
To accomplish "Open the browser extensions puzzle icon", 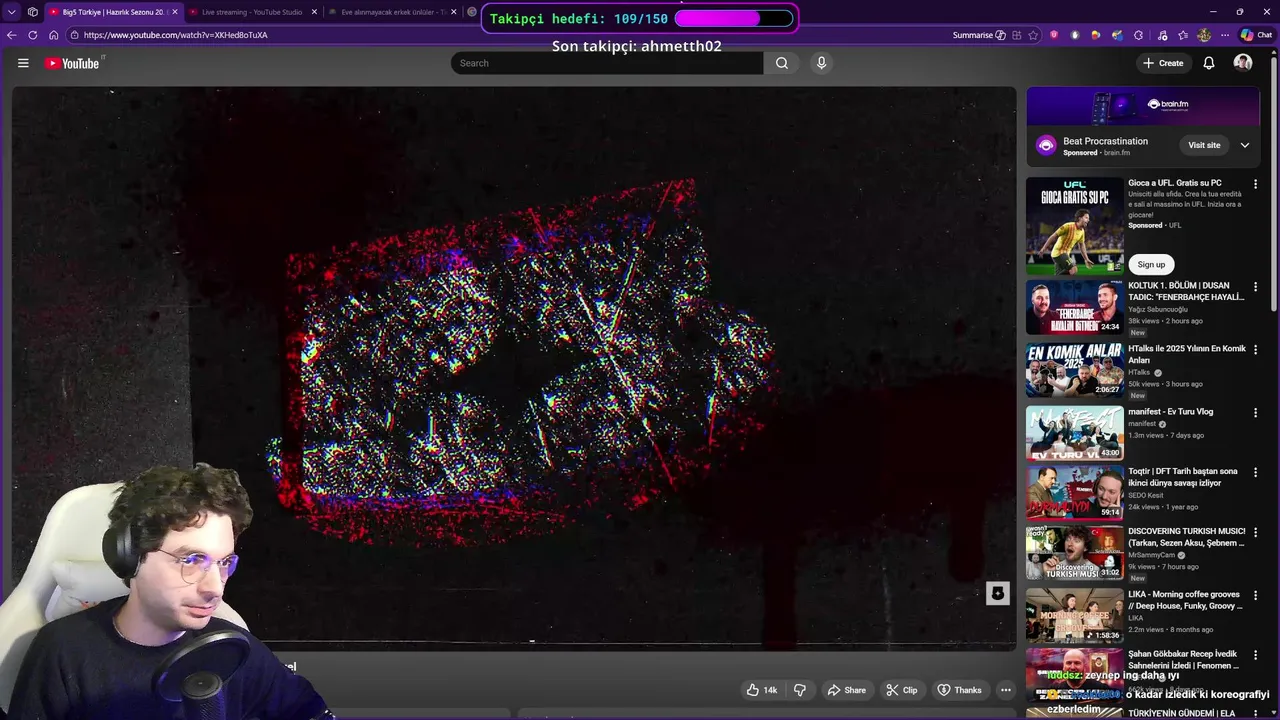I will click(1138, 35).
